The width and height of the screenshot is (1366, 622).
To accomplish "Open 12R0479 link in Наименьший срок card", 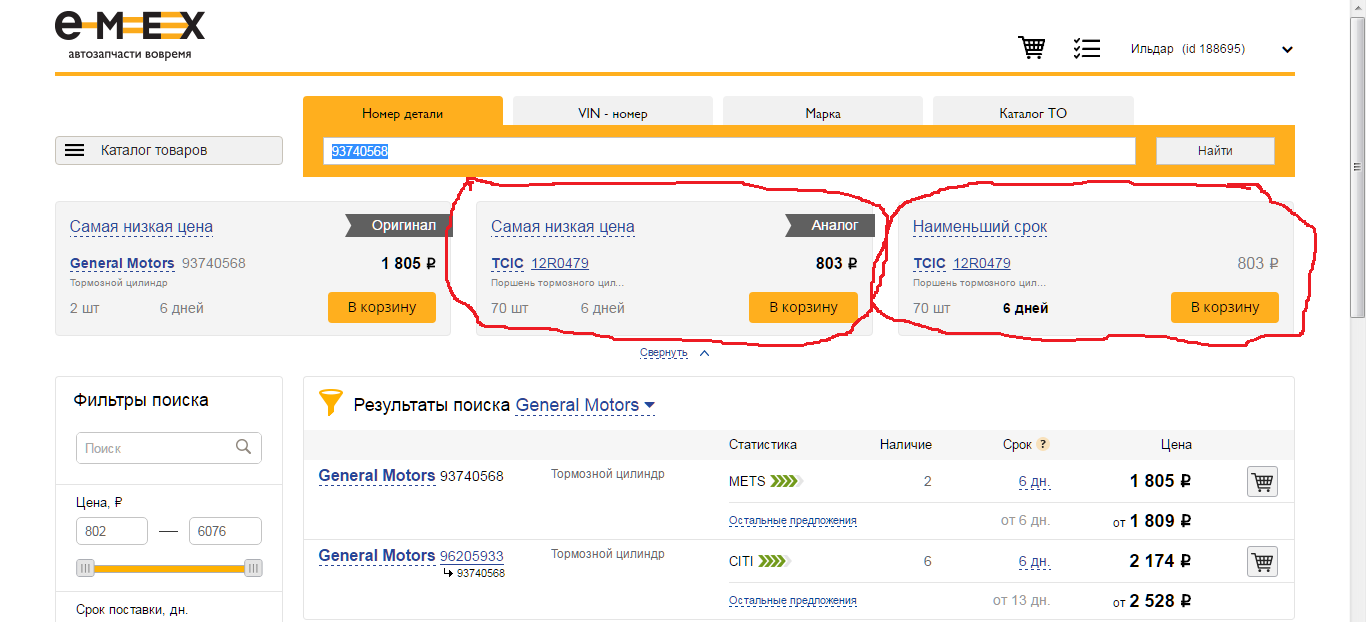I will pyautogui.click(x=982, y=264).
